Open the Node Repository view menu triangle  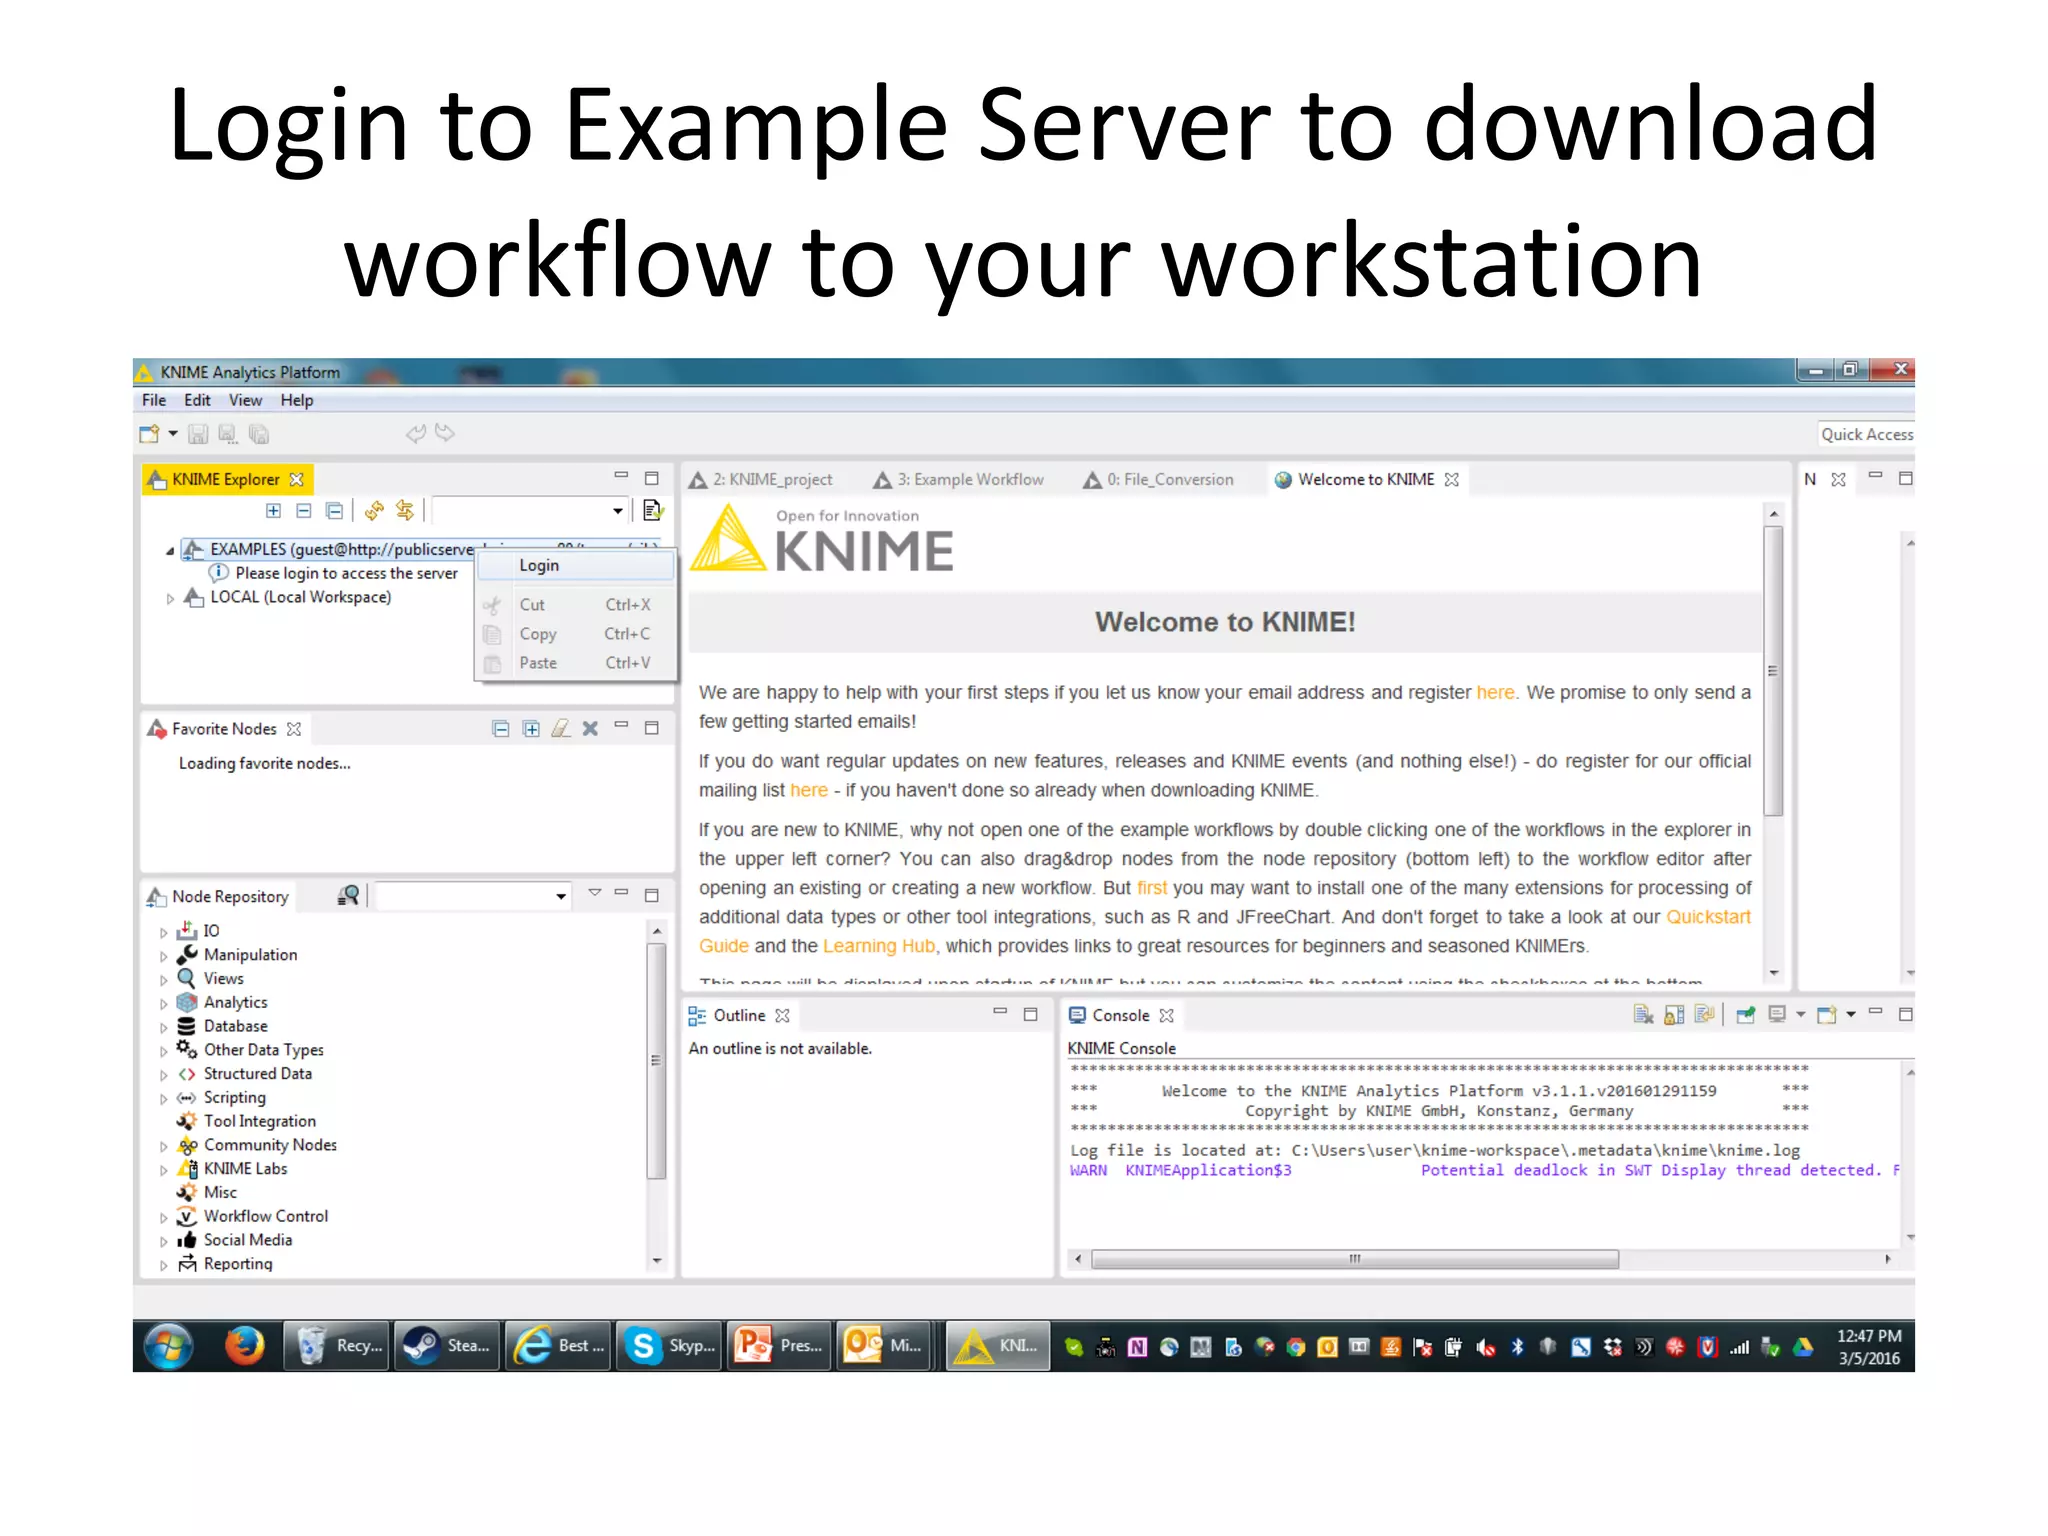594,892
